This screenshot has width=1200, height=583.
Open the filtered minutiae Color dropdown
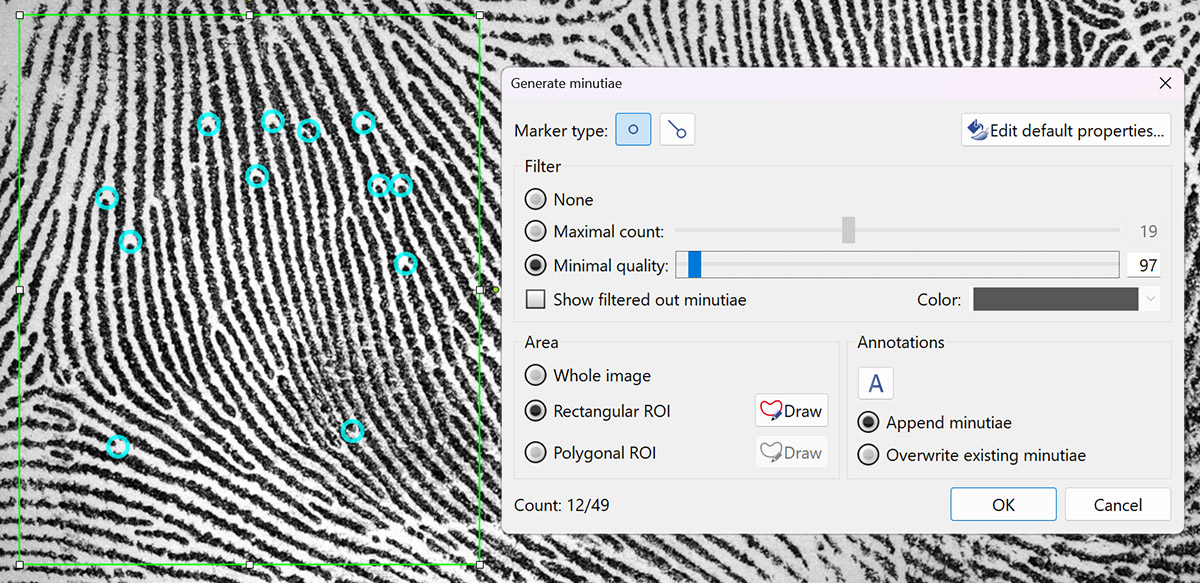pos(1150,300)
